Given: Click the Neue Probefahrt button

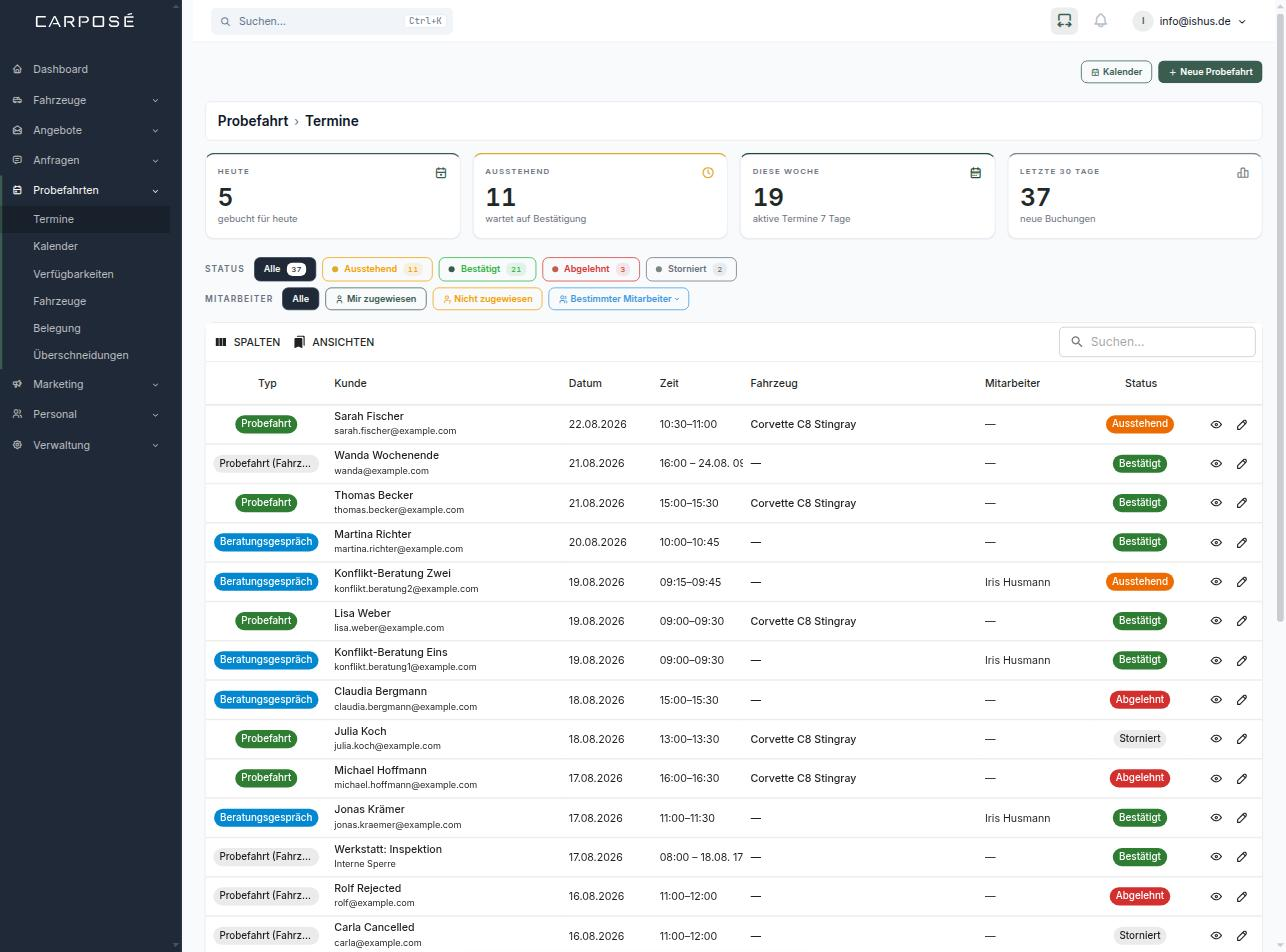Looking at the screenshot, I should (1210, 72).
